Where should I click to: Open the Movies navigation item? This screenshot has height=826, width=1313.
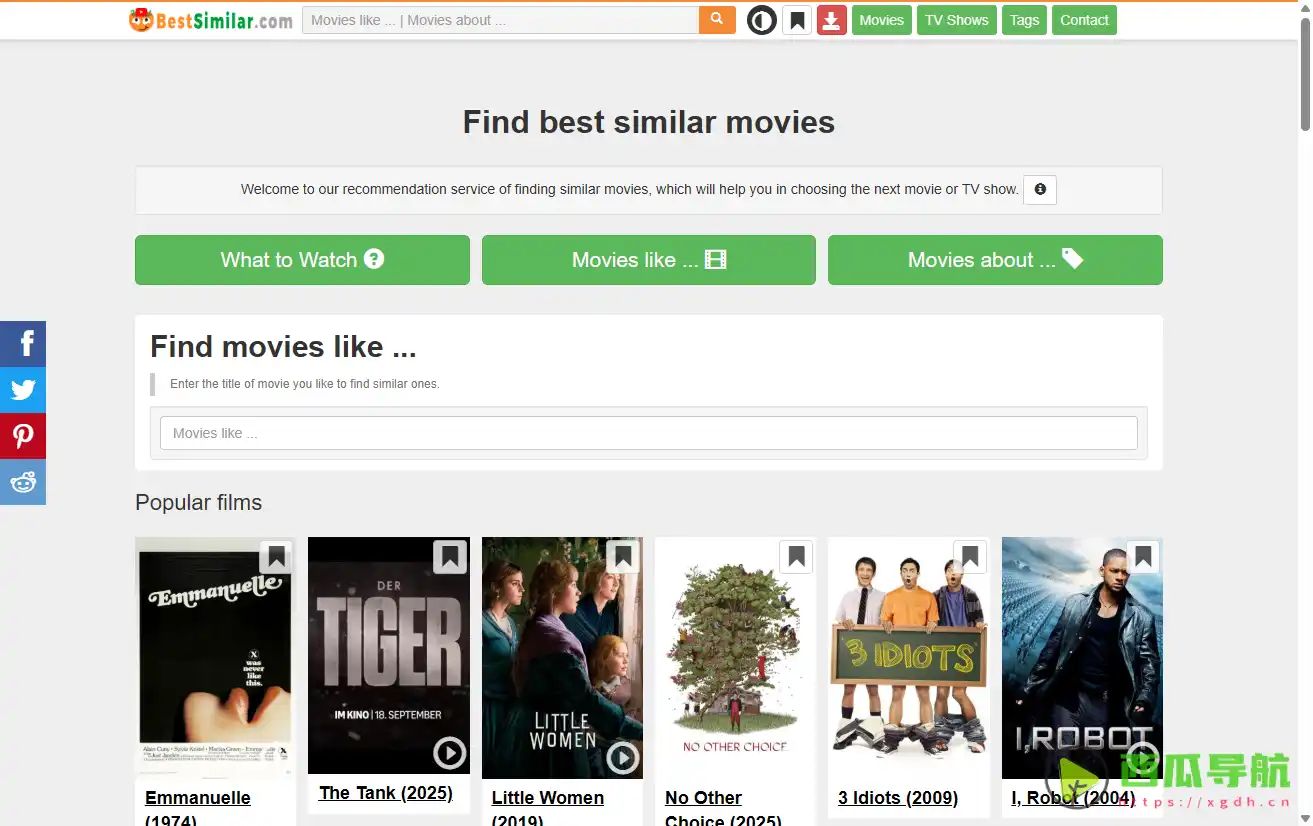click(881, 19)
